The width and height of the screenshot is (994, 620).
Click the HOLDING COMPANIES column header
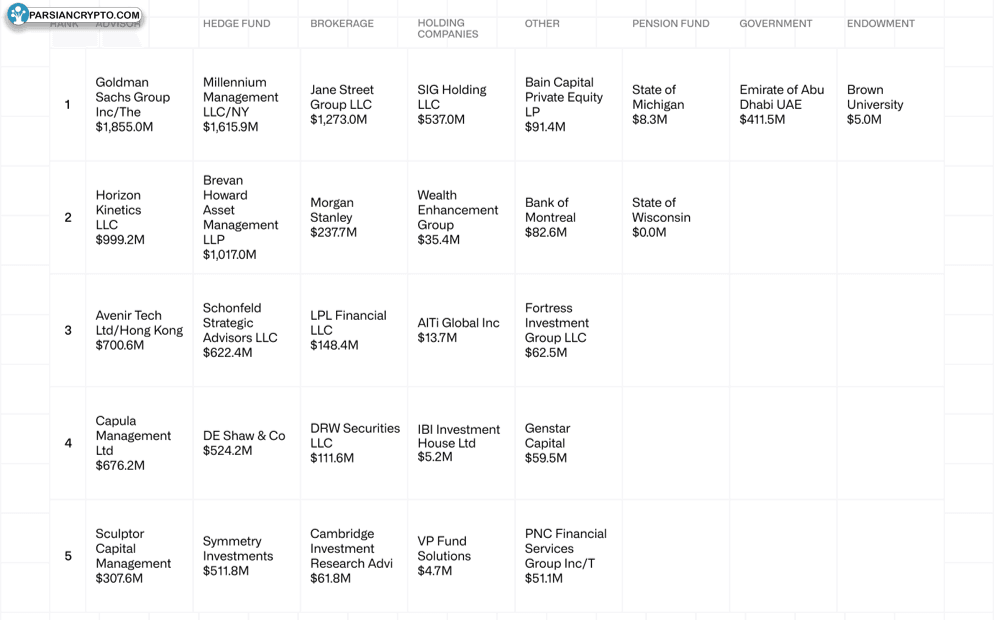448,28
